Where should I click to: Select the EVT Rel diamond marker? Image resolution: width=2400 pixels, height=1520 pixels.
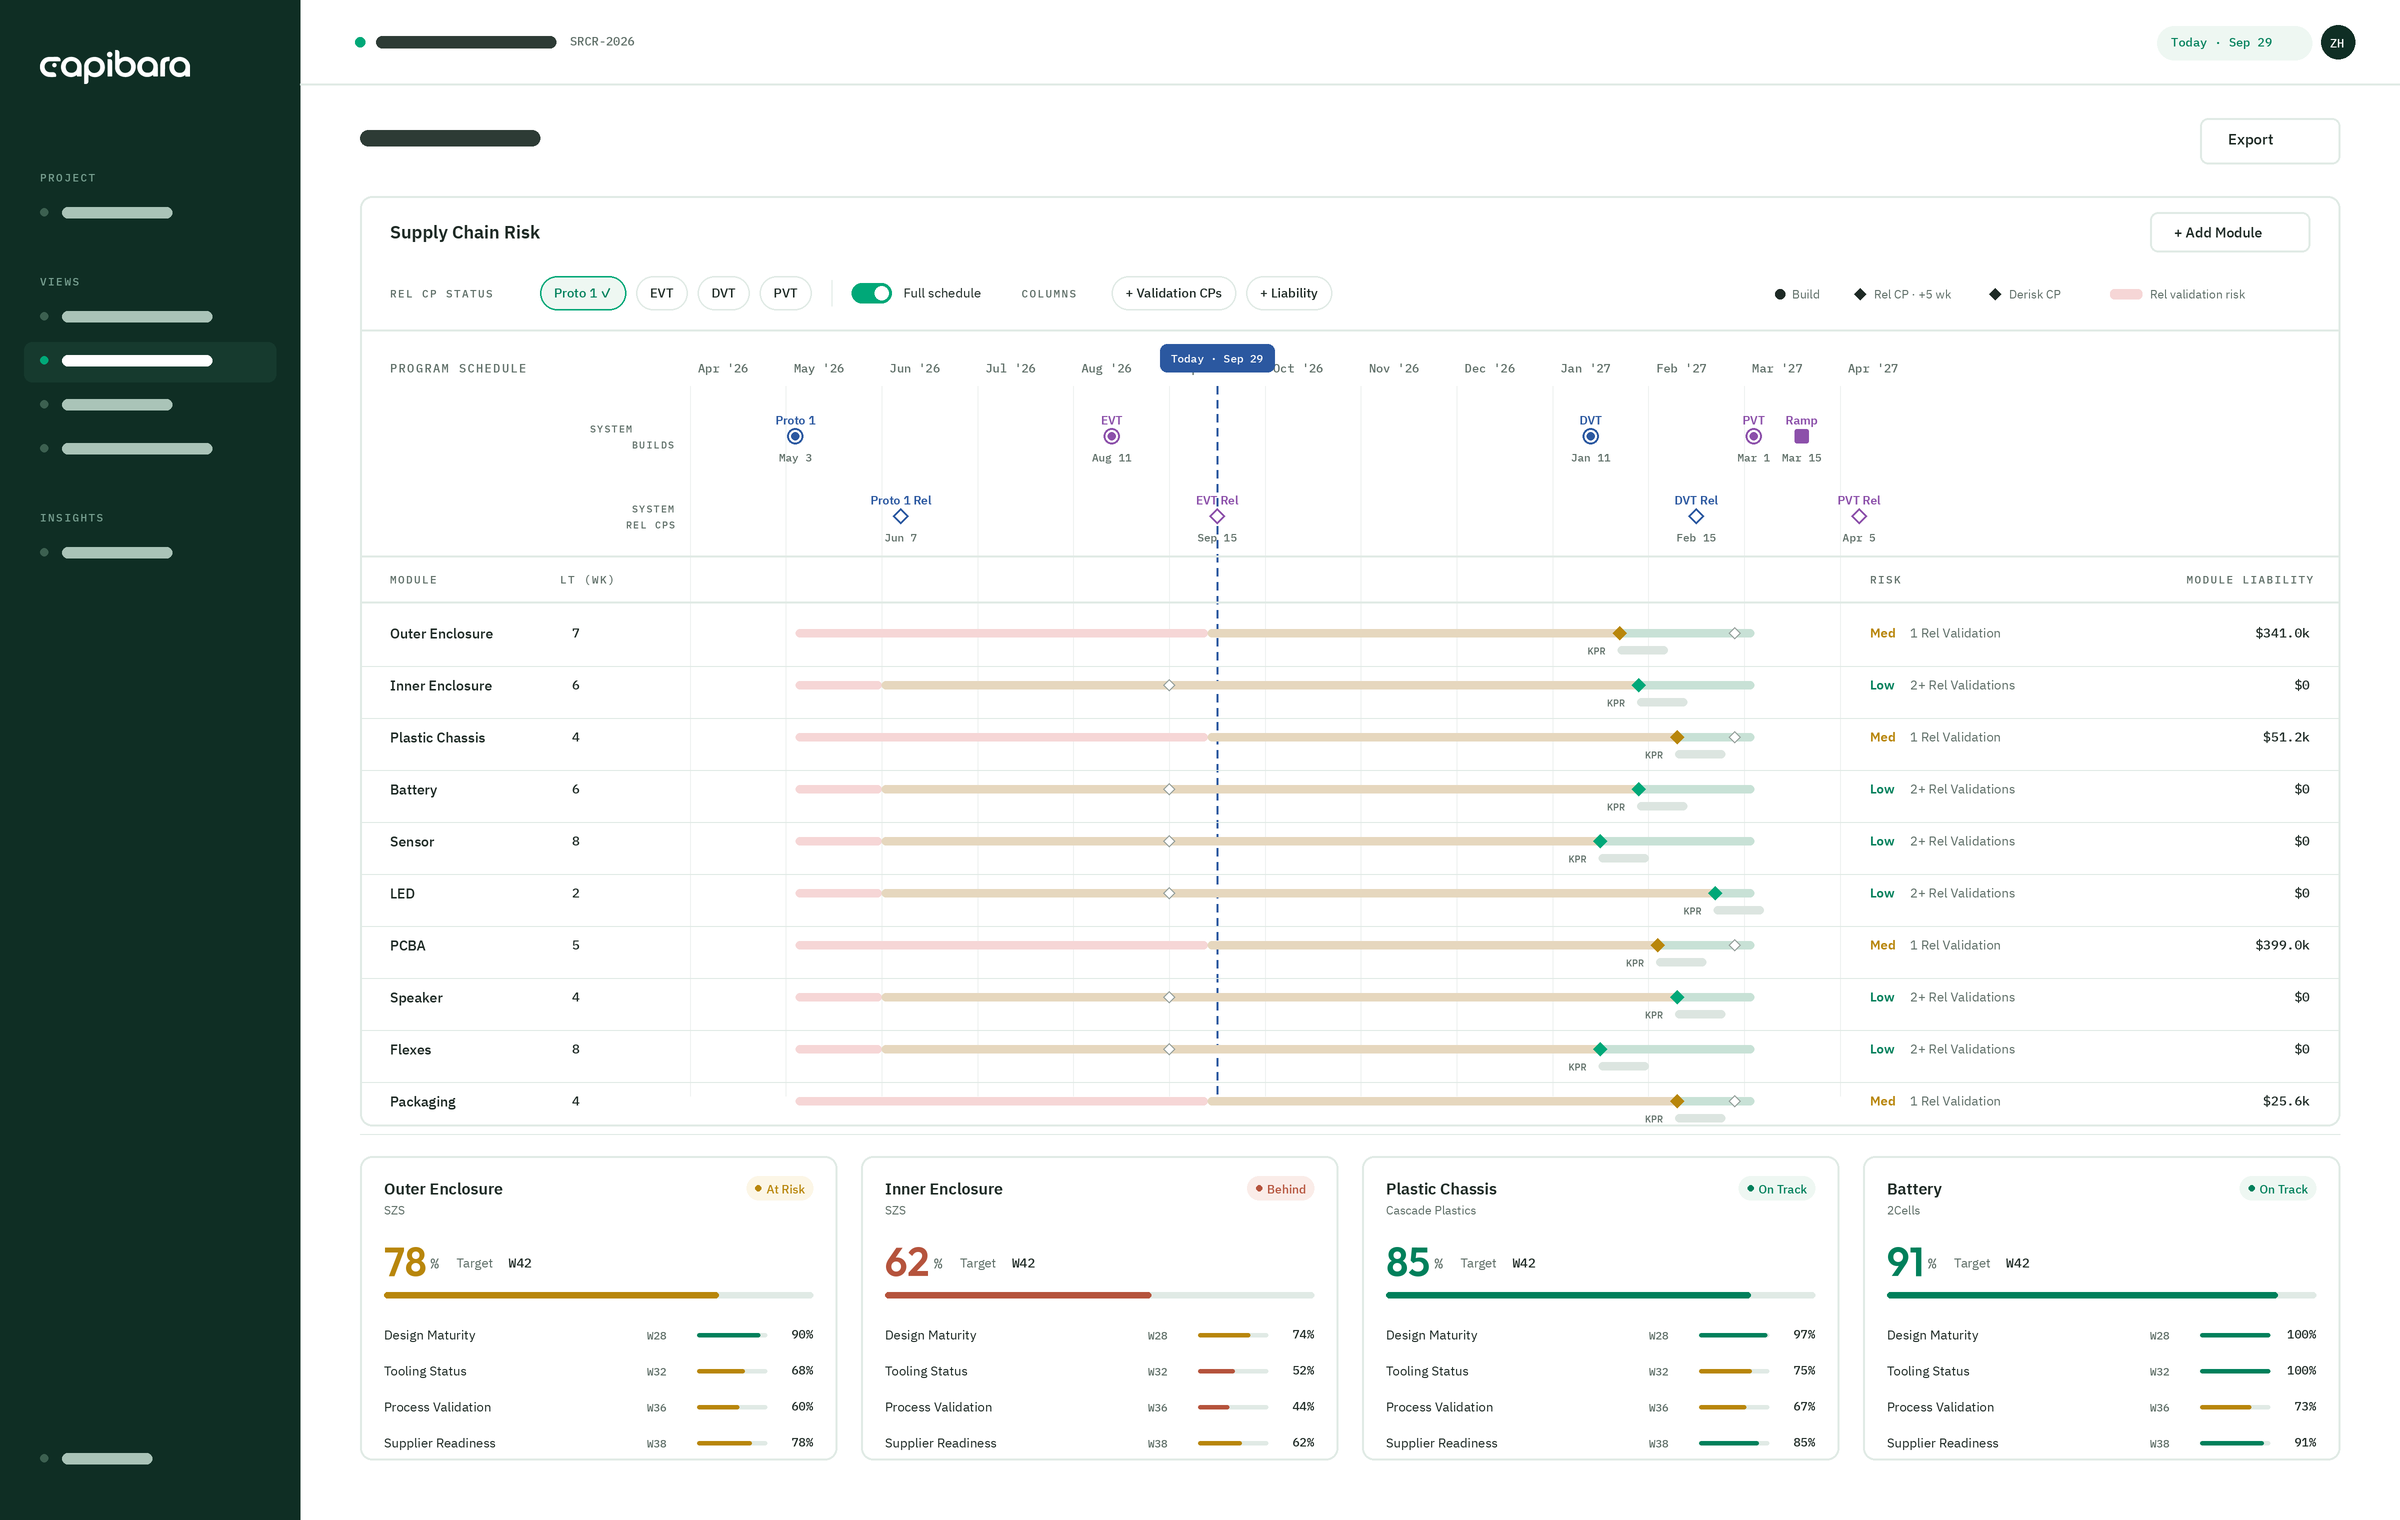(x=1217, y=517)
